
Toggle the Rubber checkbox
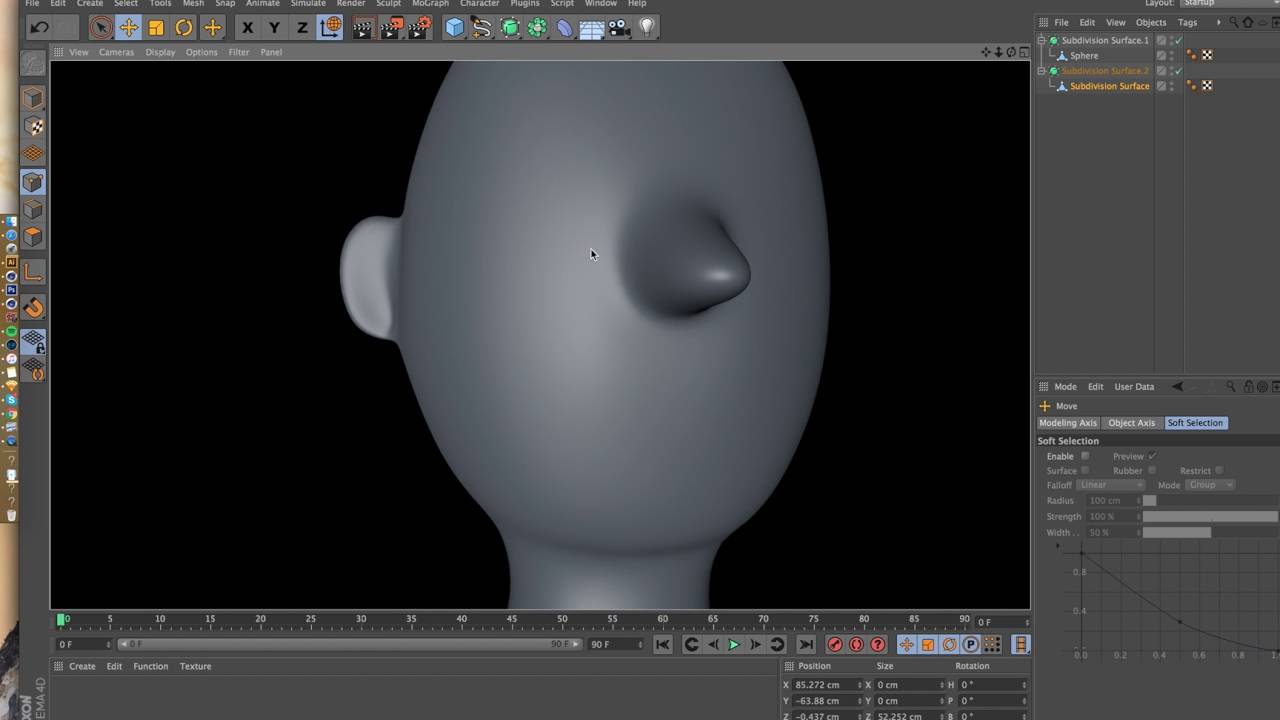(1152, 470)
